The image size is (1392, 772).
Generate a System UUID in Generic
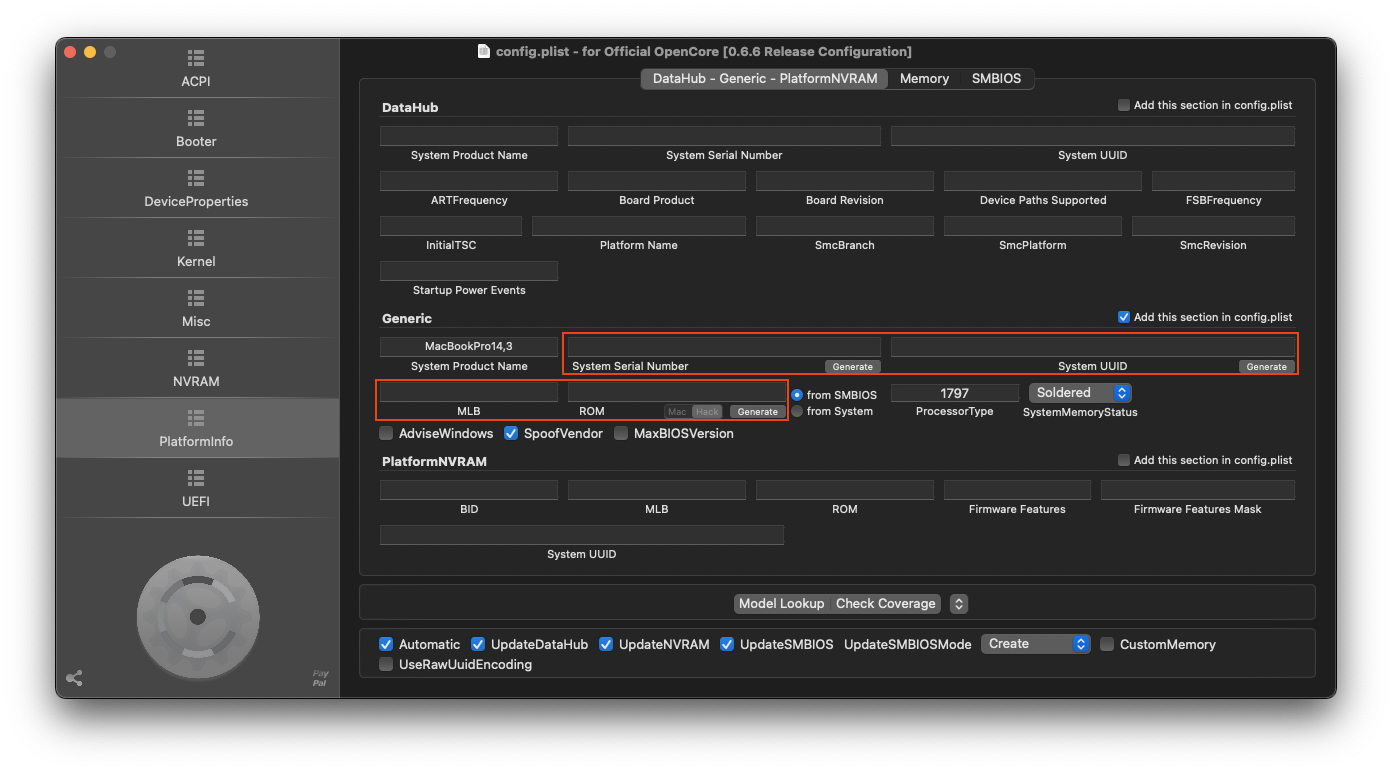[x=1266, y=367]
